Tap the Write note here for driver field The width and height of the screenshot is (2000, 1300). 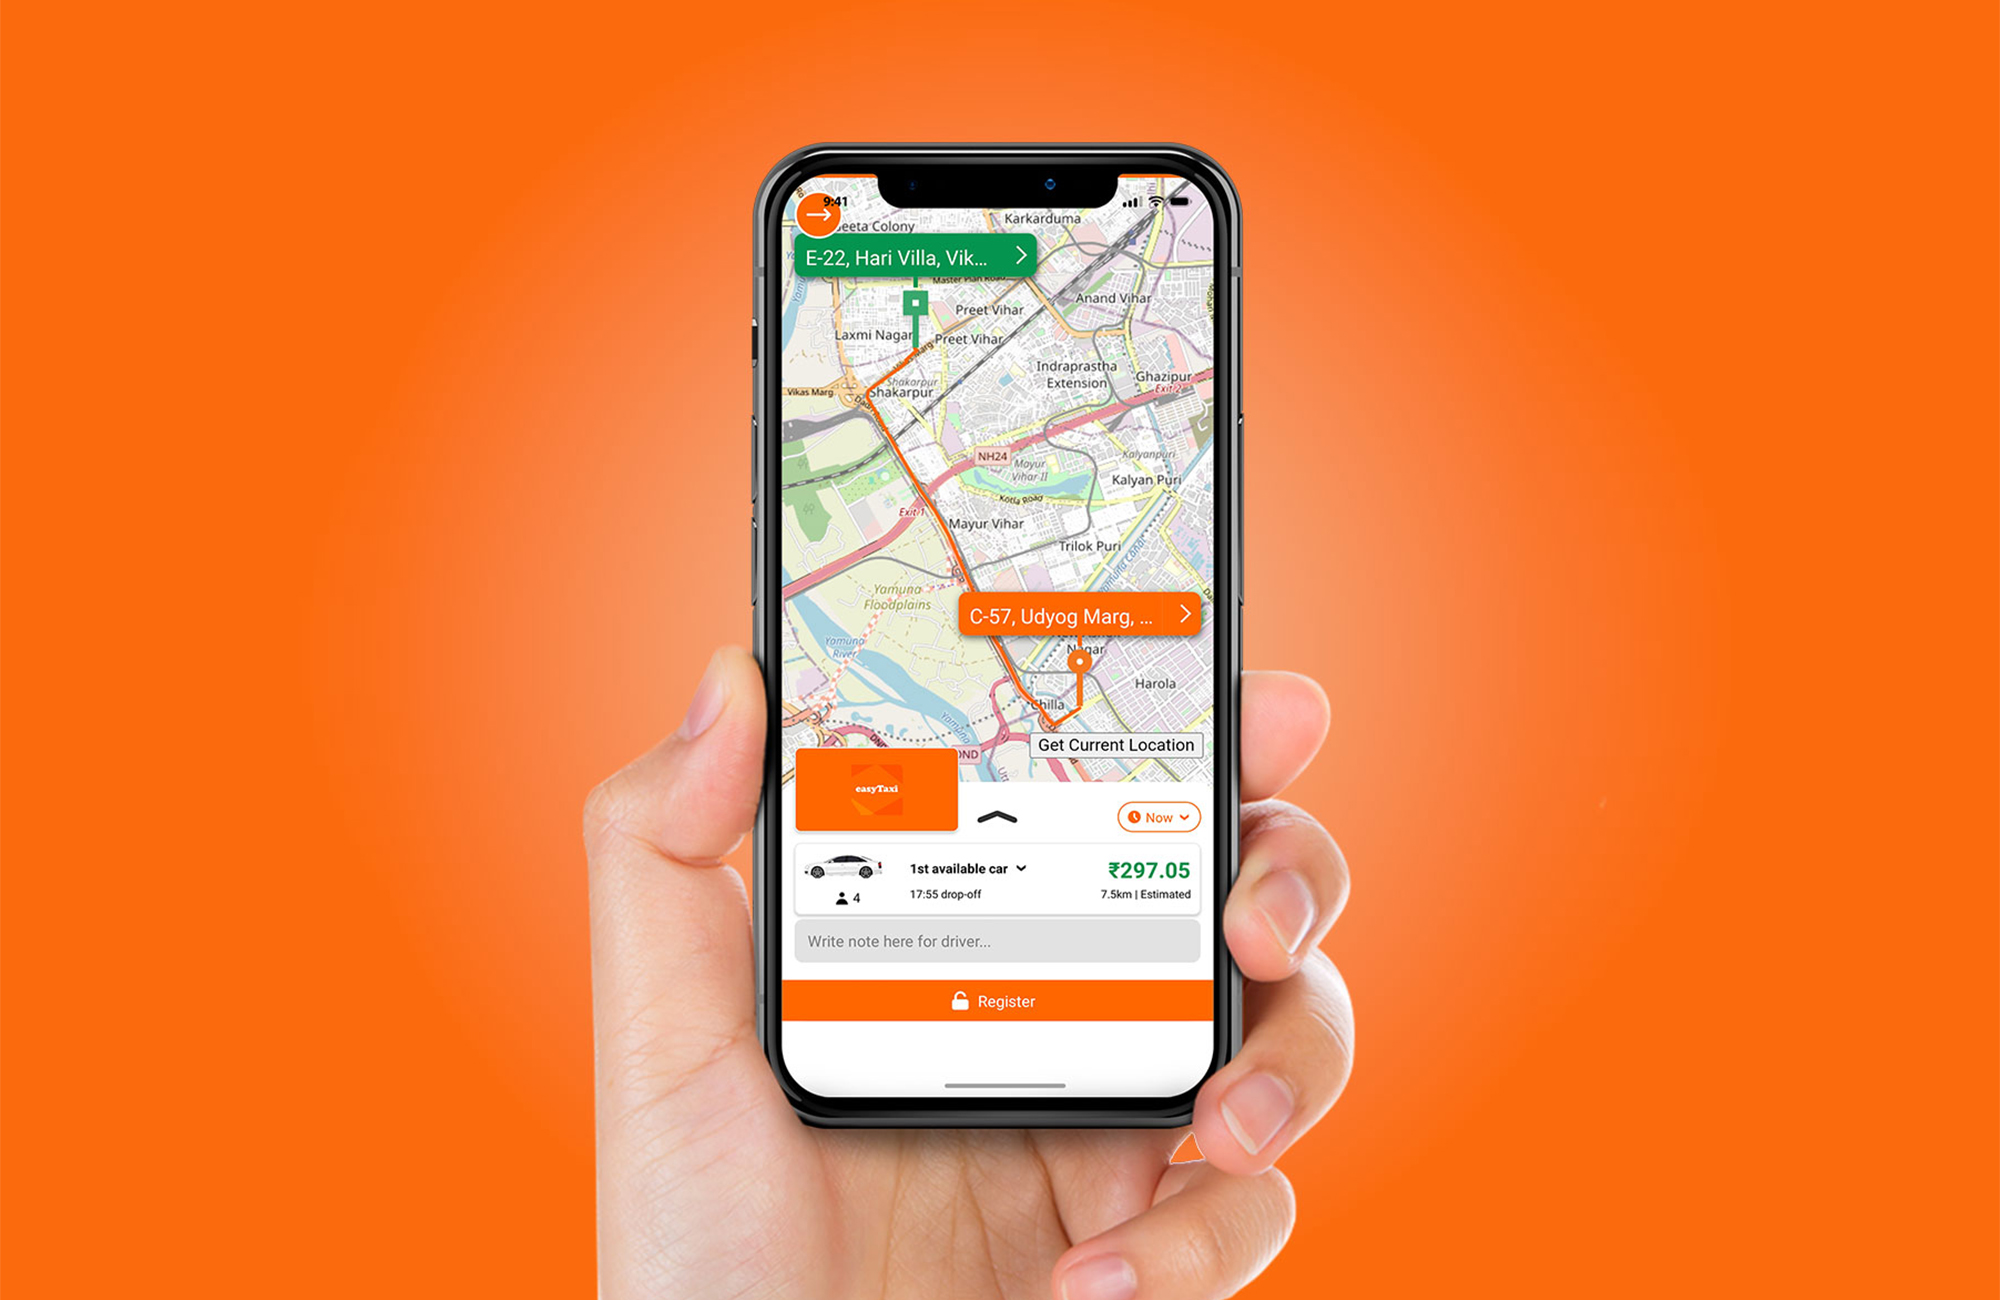pyautogui.click(x=1000, y=944)
